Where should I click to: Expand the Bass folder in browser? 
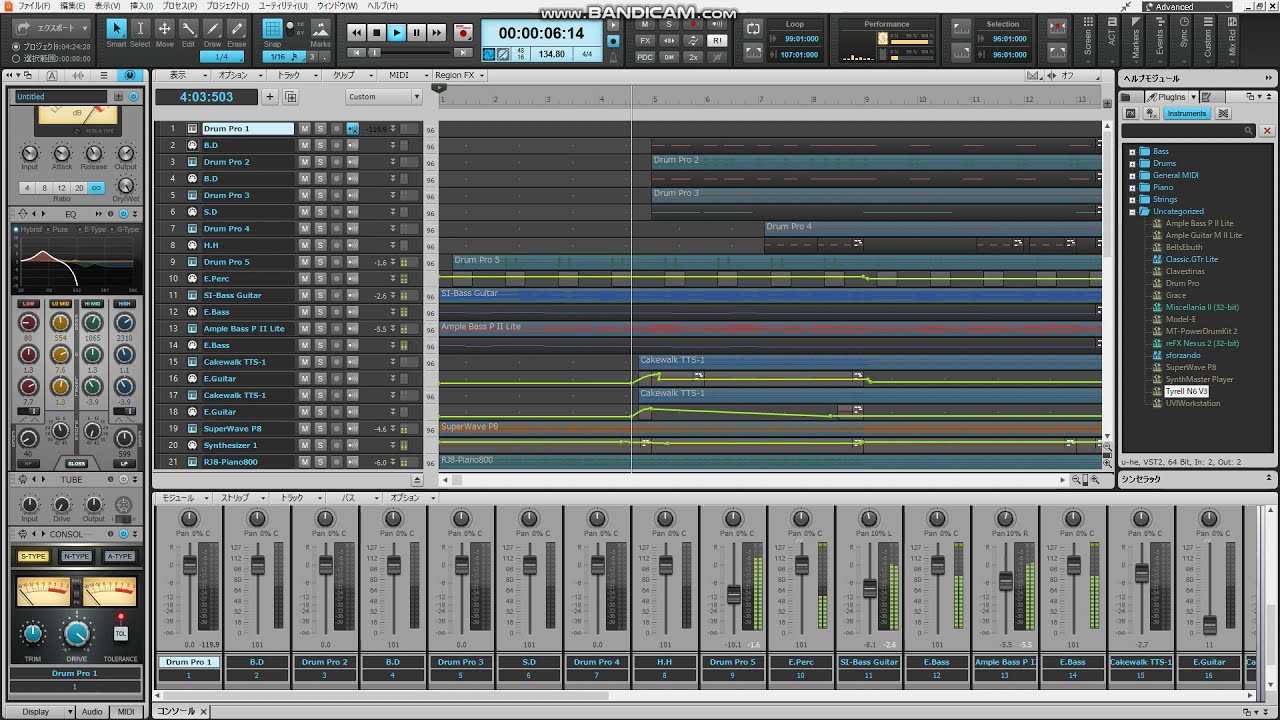pos(1132,152)
